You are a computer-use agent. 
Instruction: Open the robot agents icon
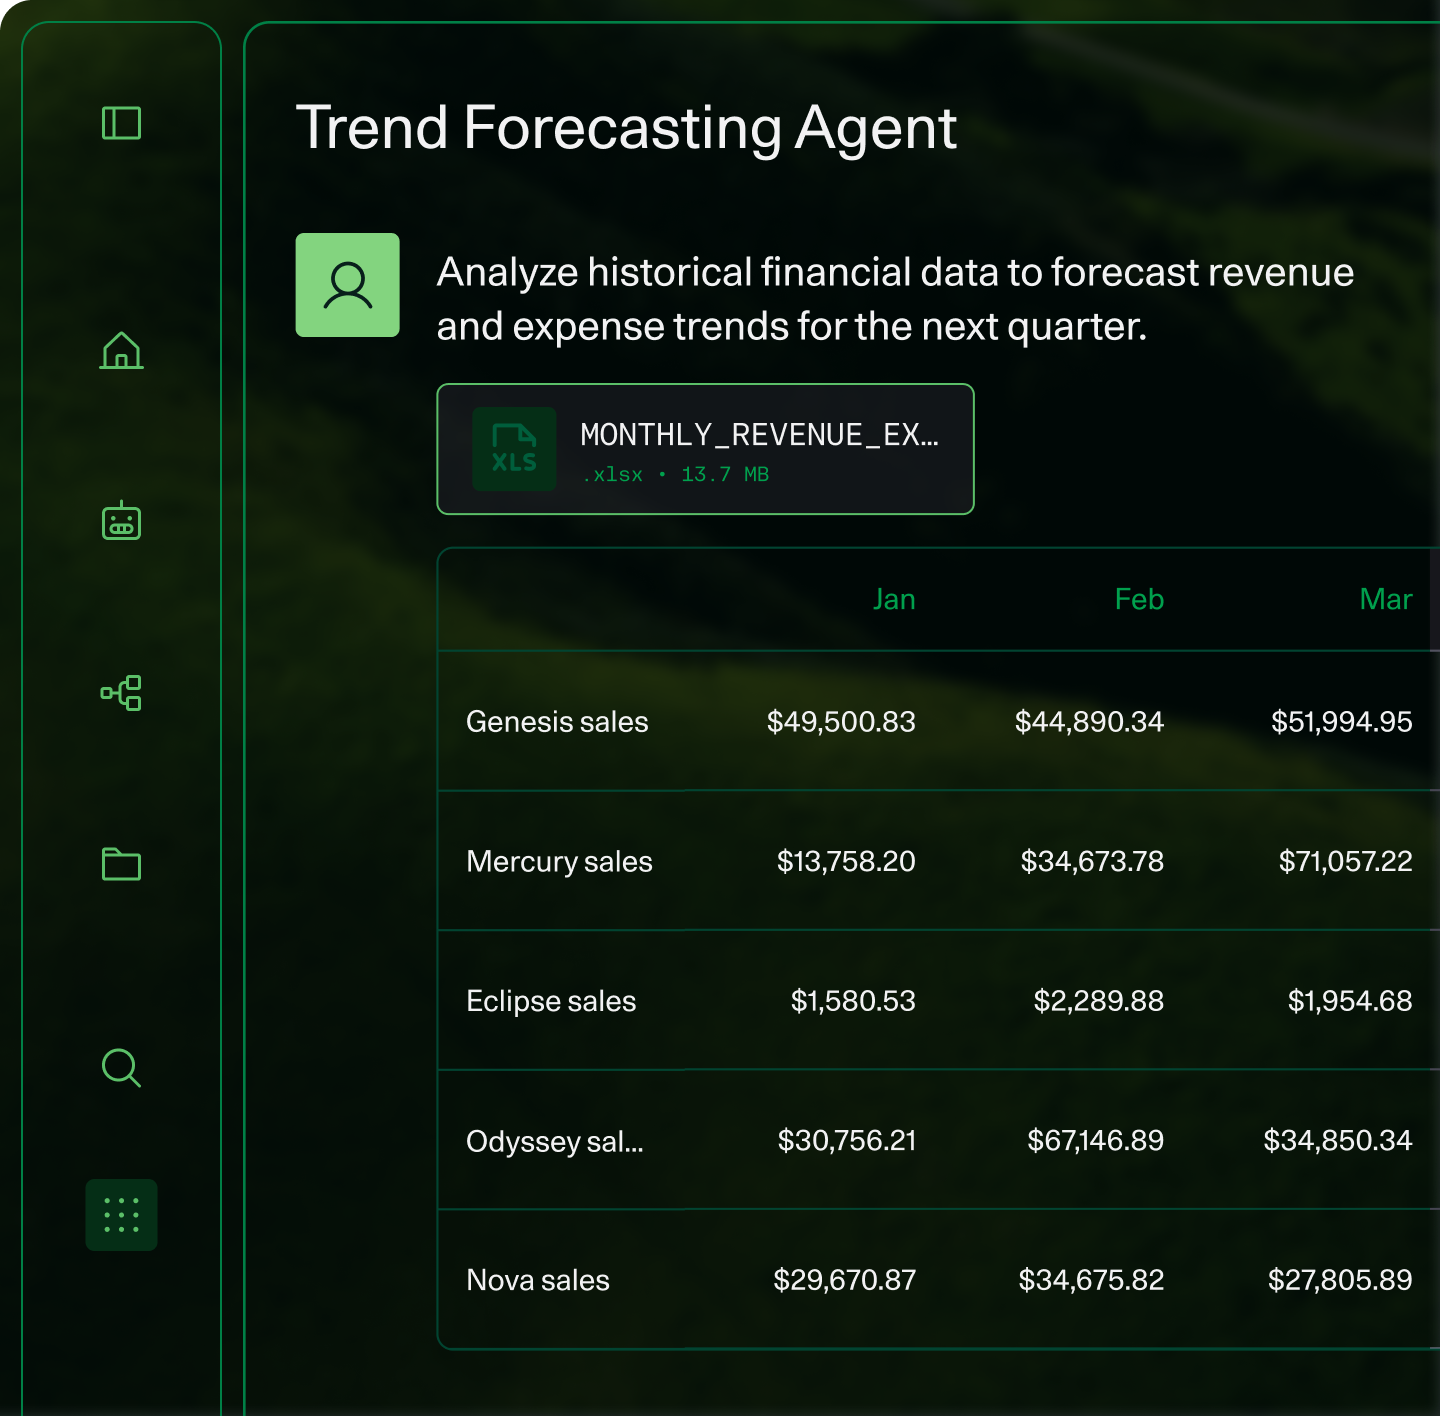point(121,520)
